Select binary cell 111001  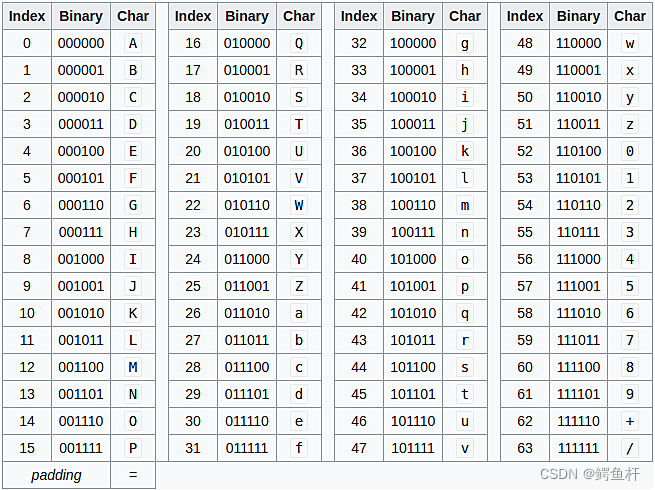tap(579, 286)
